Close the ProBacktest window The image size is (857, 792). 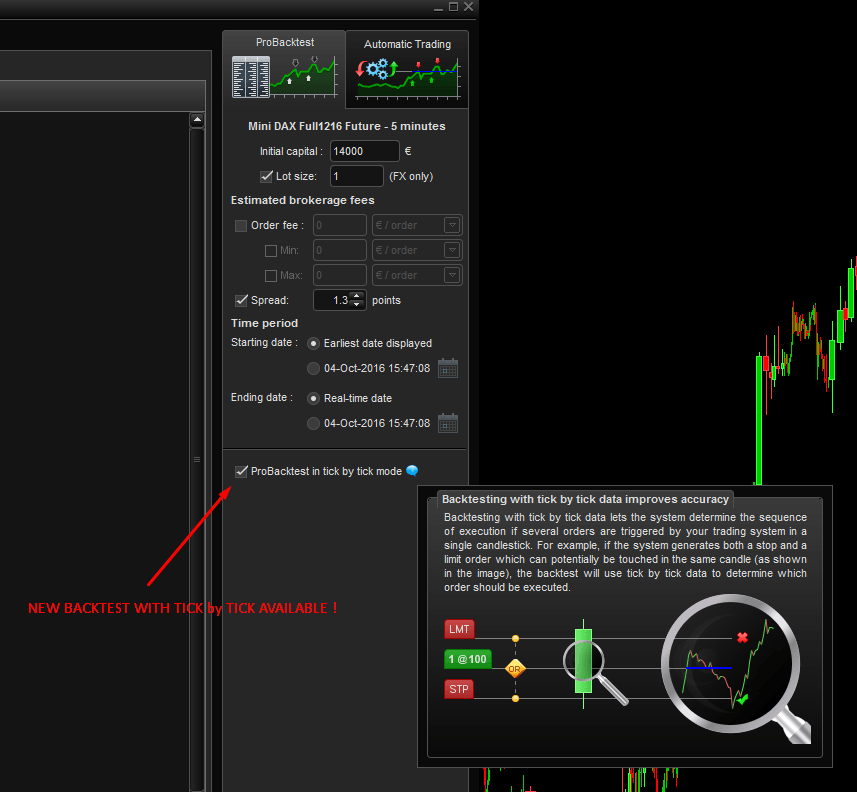pyautogui.click(x=468, y=7)
